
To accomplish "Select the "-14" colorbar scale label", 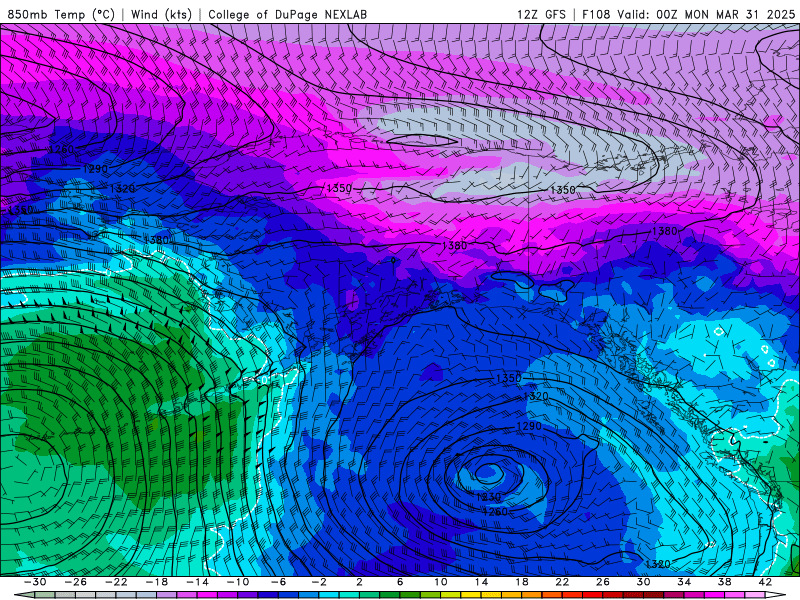I will point(197,582).
